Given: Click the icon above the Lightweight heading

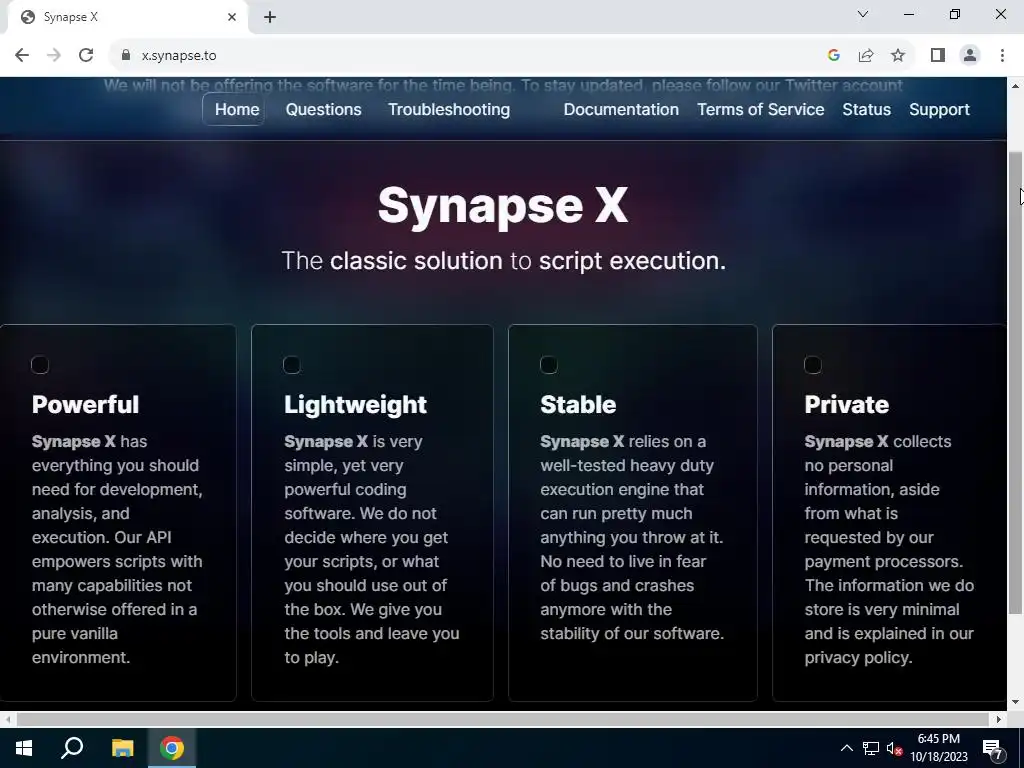Looking at the screenshot, I should [x=292, y=364].
